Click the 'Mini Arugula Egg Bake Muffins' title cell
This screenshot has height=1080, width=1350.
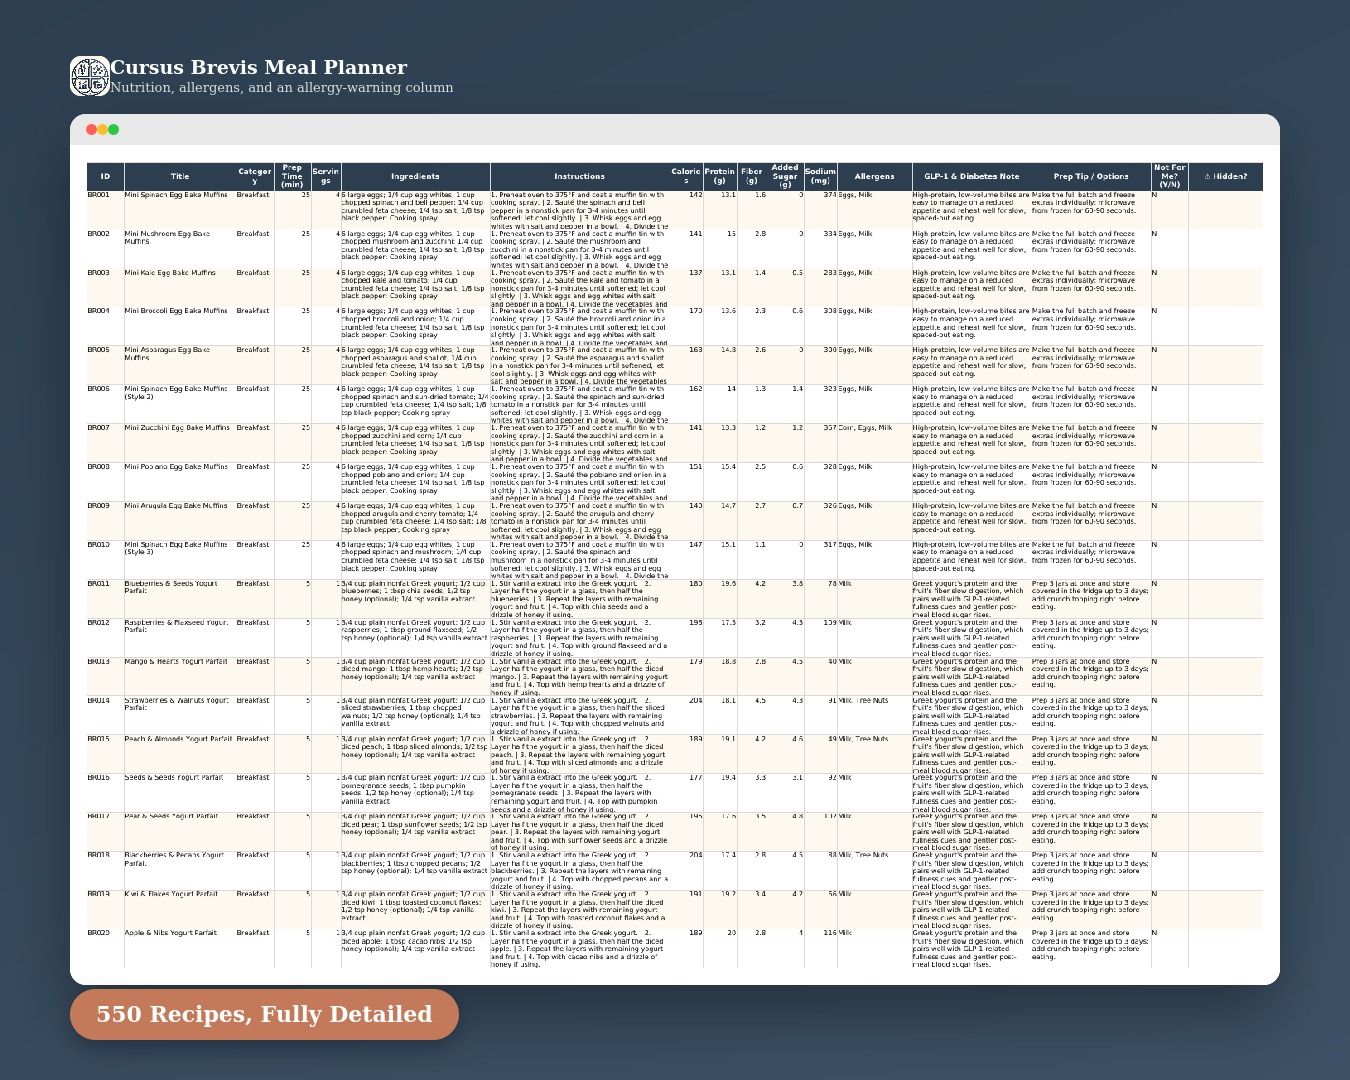(179, 521)
